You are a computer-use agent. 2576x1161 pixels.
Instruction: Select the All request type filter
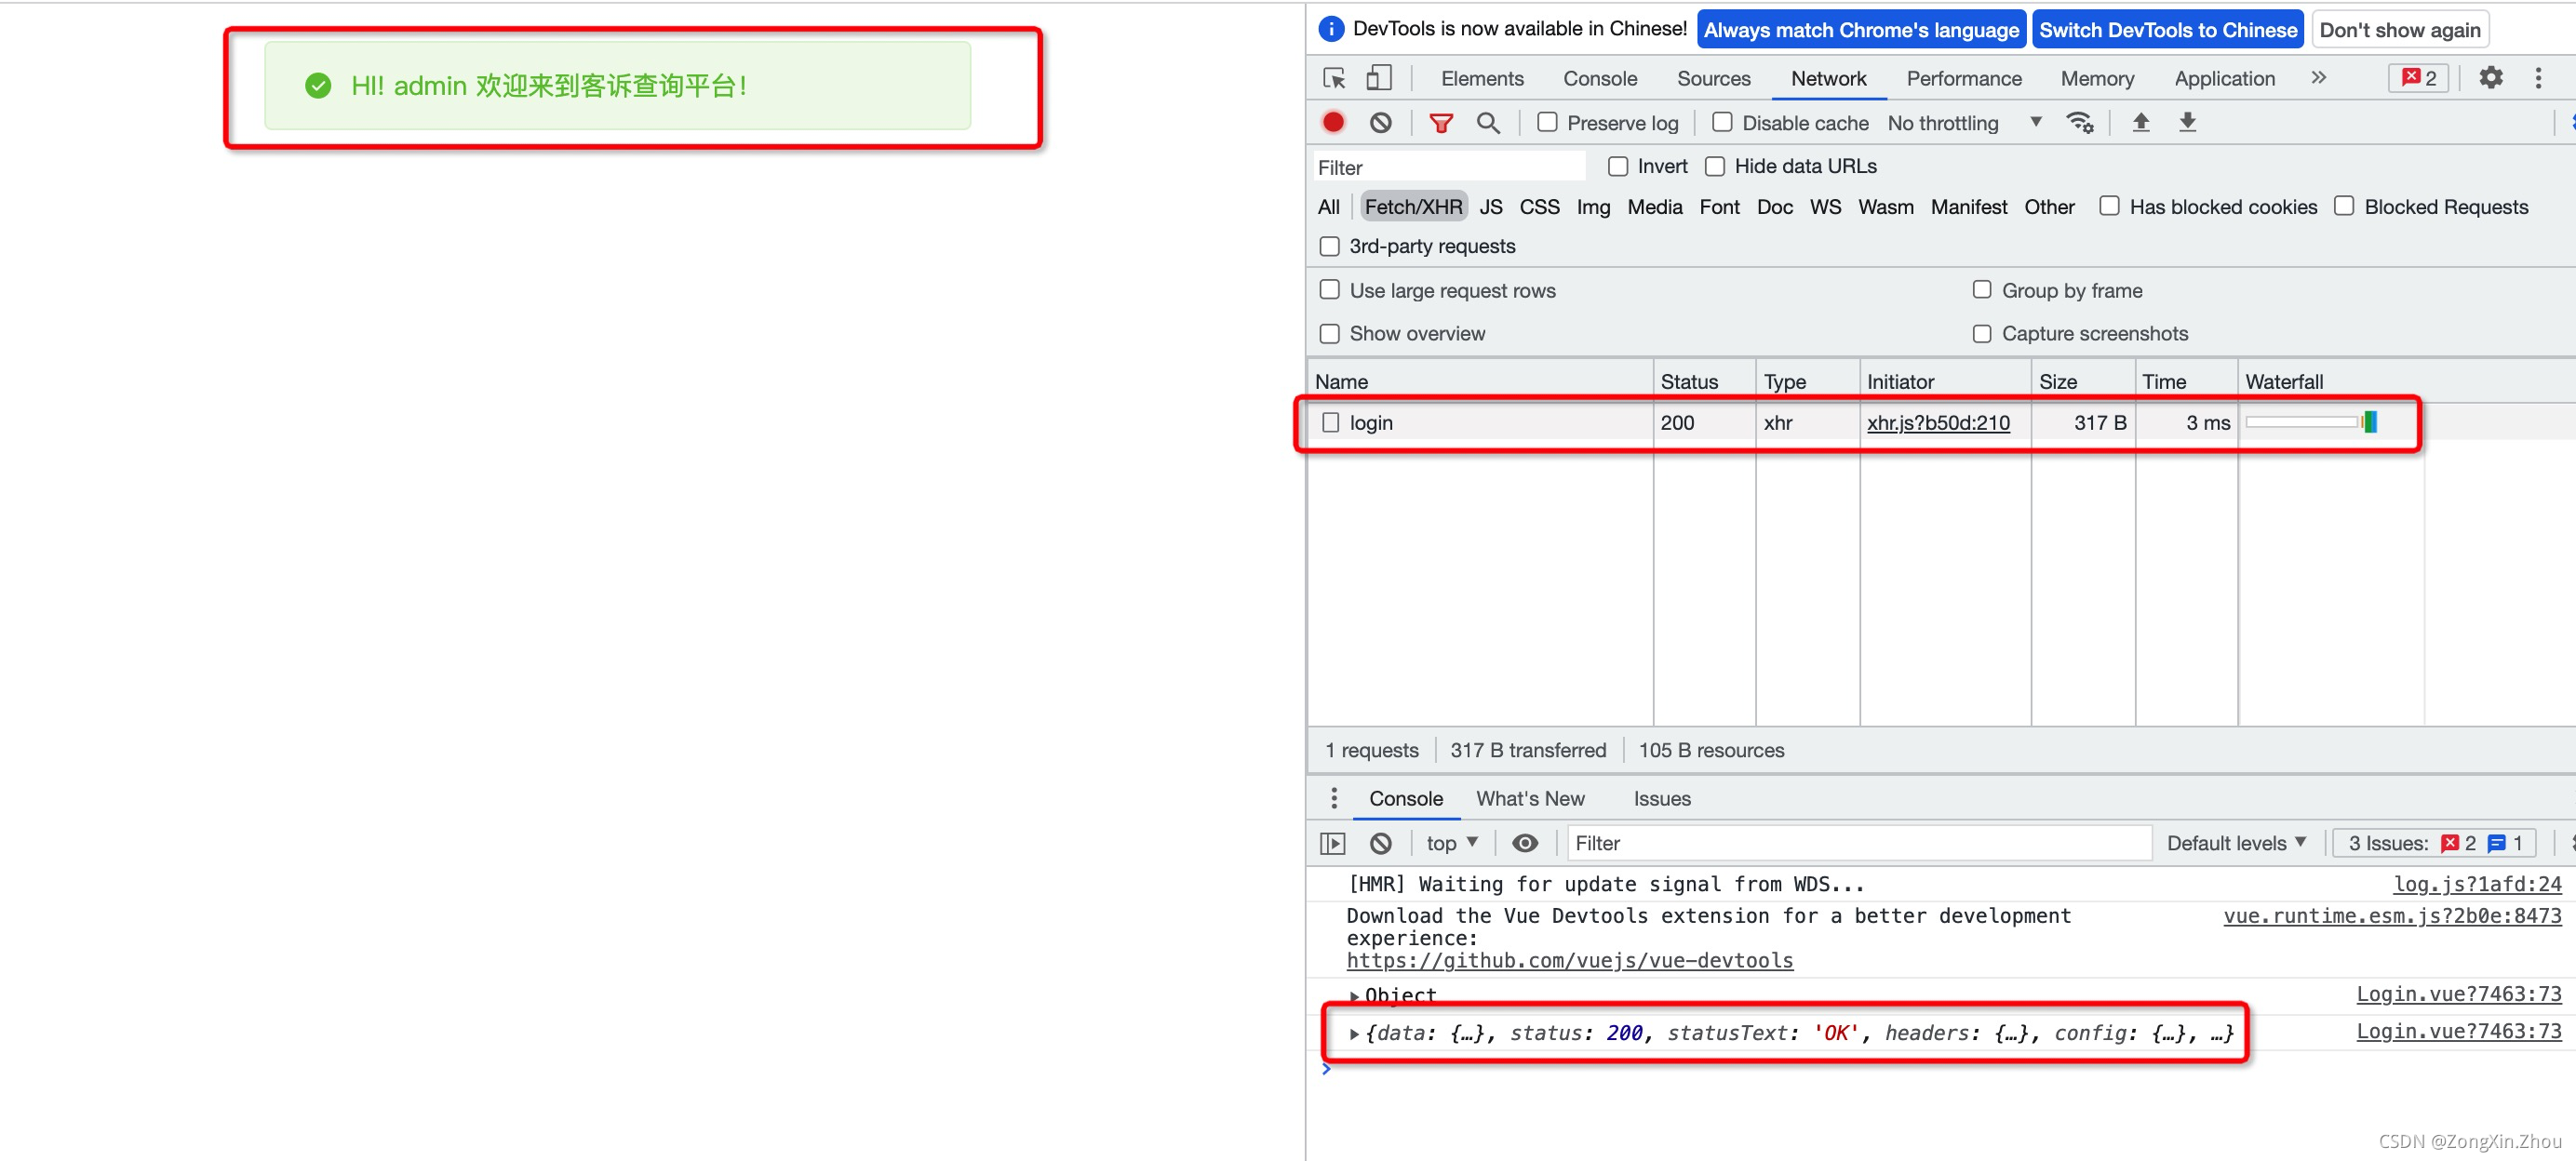[1328, 206]
